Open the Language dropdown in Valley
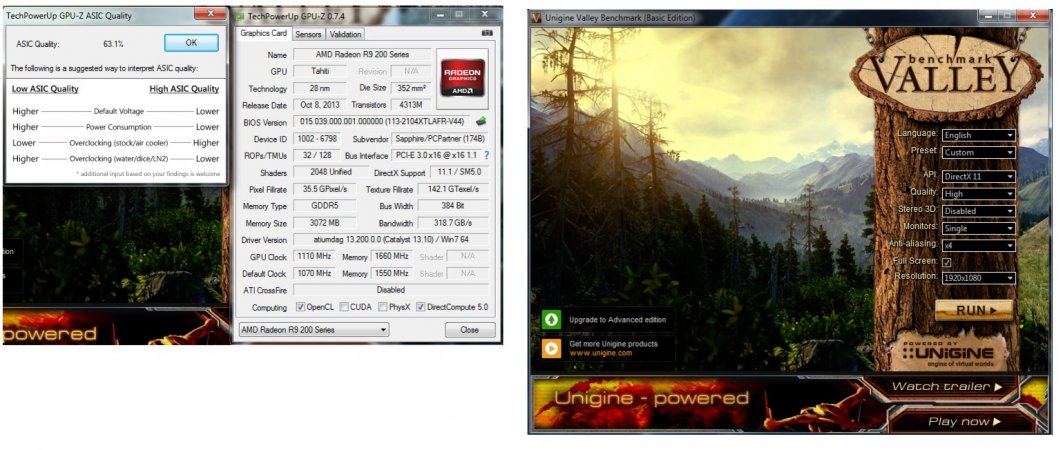Viewport: 1063px width, 450px height. pyautogui.click(x=978, y=135)
